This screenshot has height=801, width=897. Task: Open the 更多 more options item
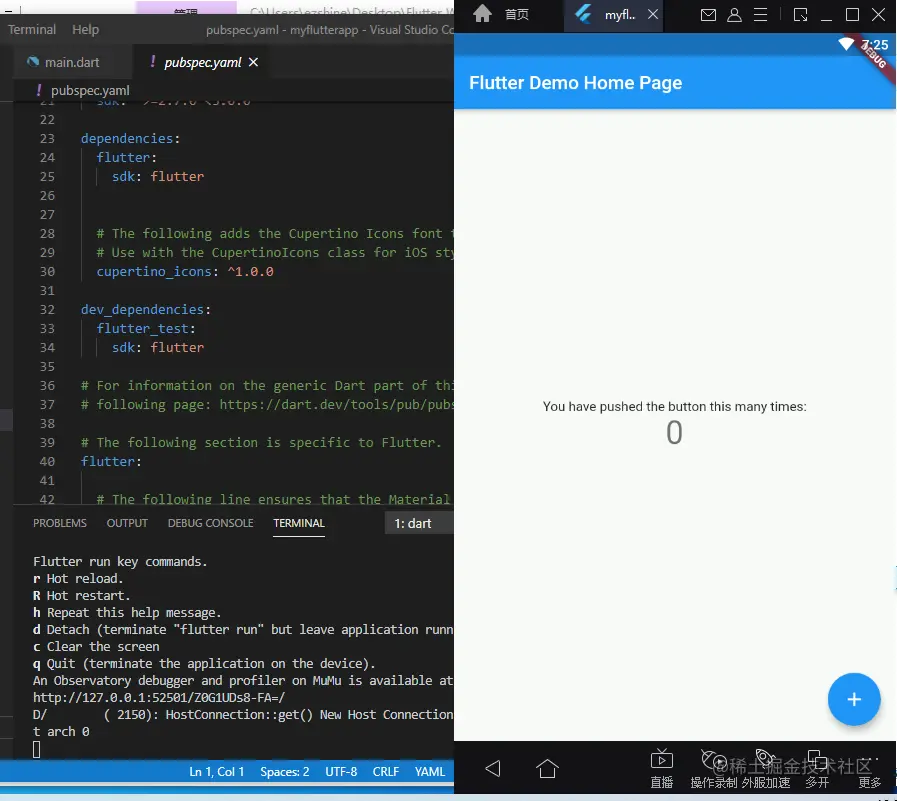pos(869,769)
